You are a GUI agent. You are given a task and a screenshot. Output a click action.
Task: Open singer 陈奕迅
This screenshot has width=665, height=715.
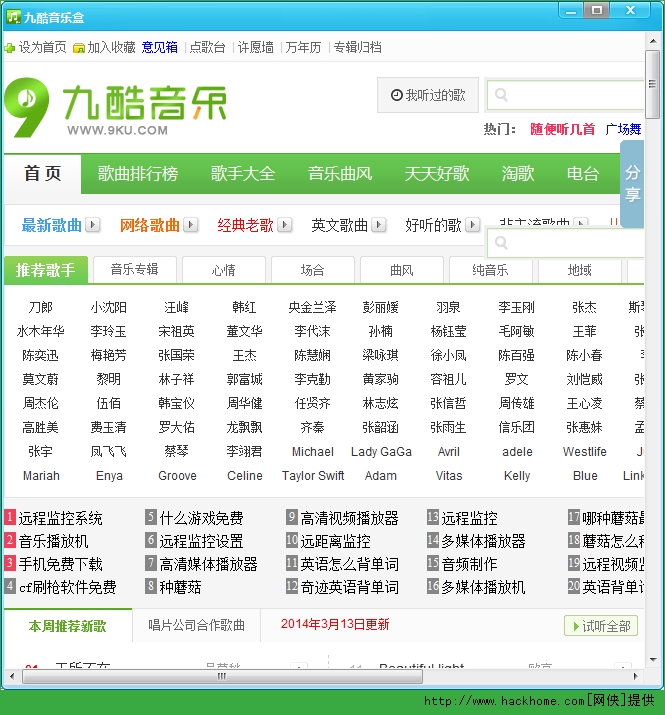(41, 355)
